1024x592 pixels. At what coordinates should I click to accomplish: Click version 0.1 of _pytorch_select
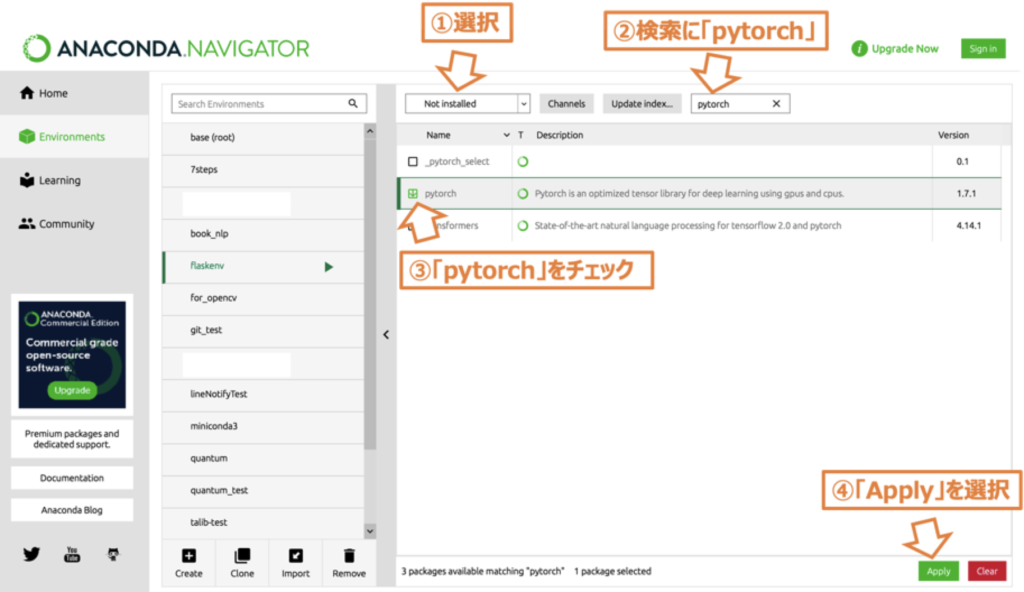pyautogui.click(x=963, y=161)
